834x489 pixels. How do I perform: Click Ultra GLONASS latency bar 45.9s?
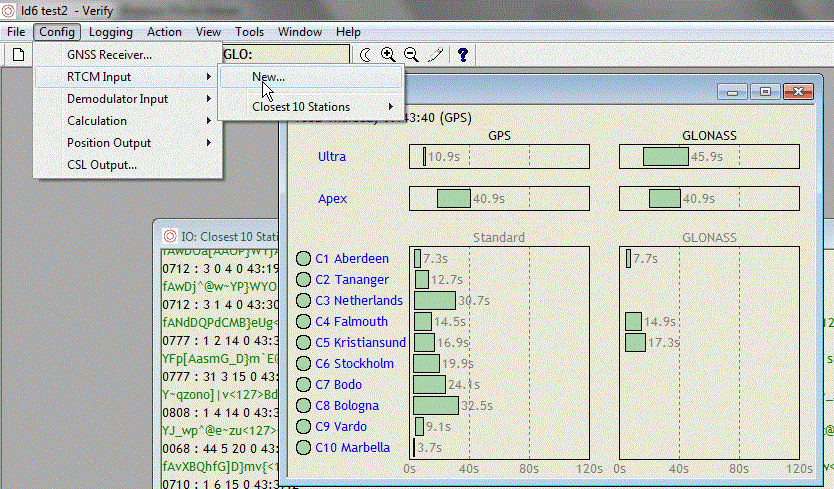[x=666, y=156]
